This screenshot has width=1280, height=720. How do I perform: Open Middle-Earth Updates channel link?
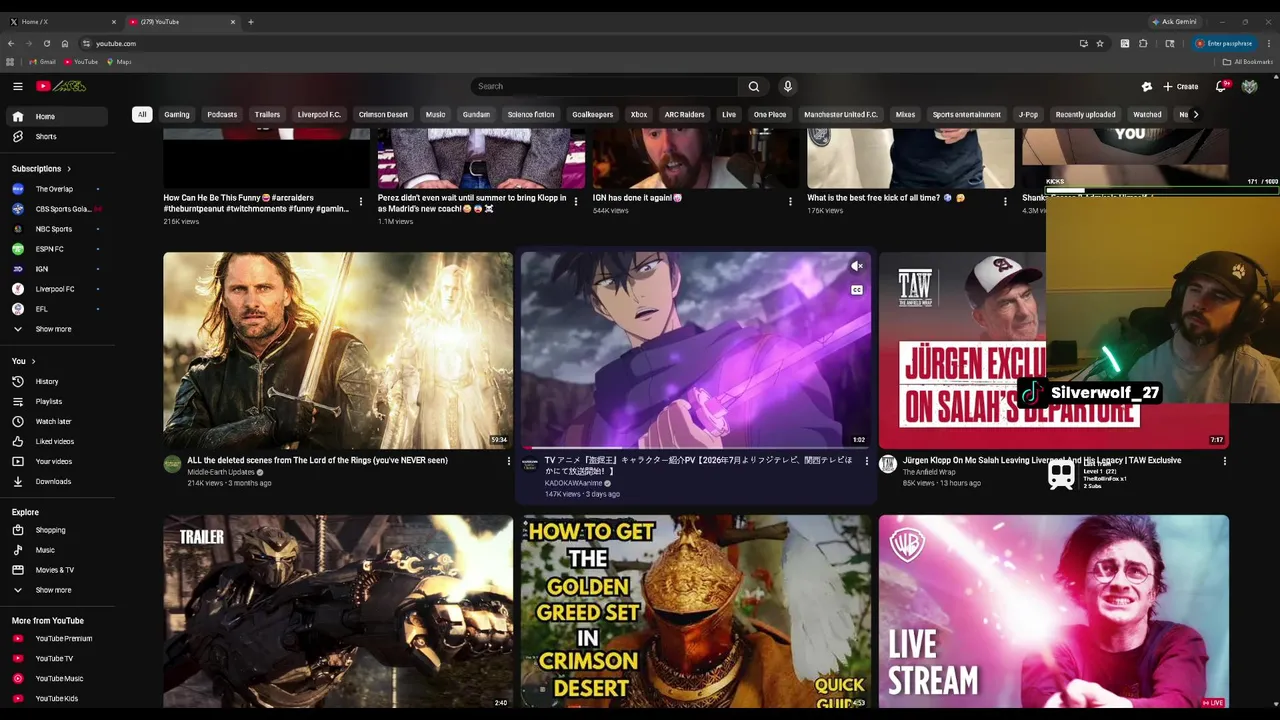point(221,472)
